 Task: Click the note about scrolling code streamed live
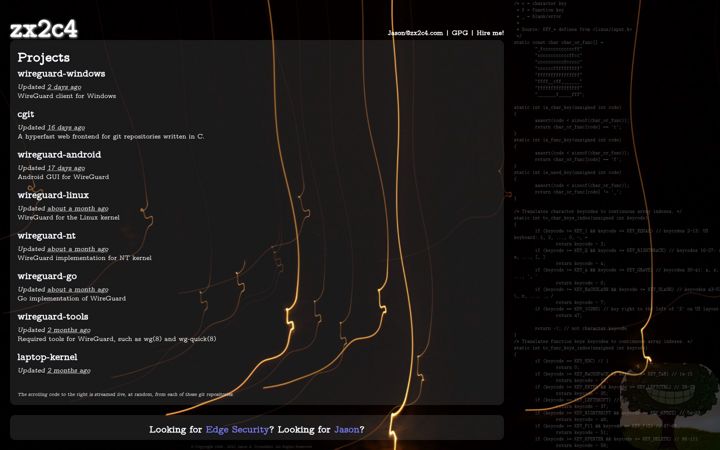tap(125, 394)
